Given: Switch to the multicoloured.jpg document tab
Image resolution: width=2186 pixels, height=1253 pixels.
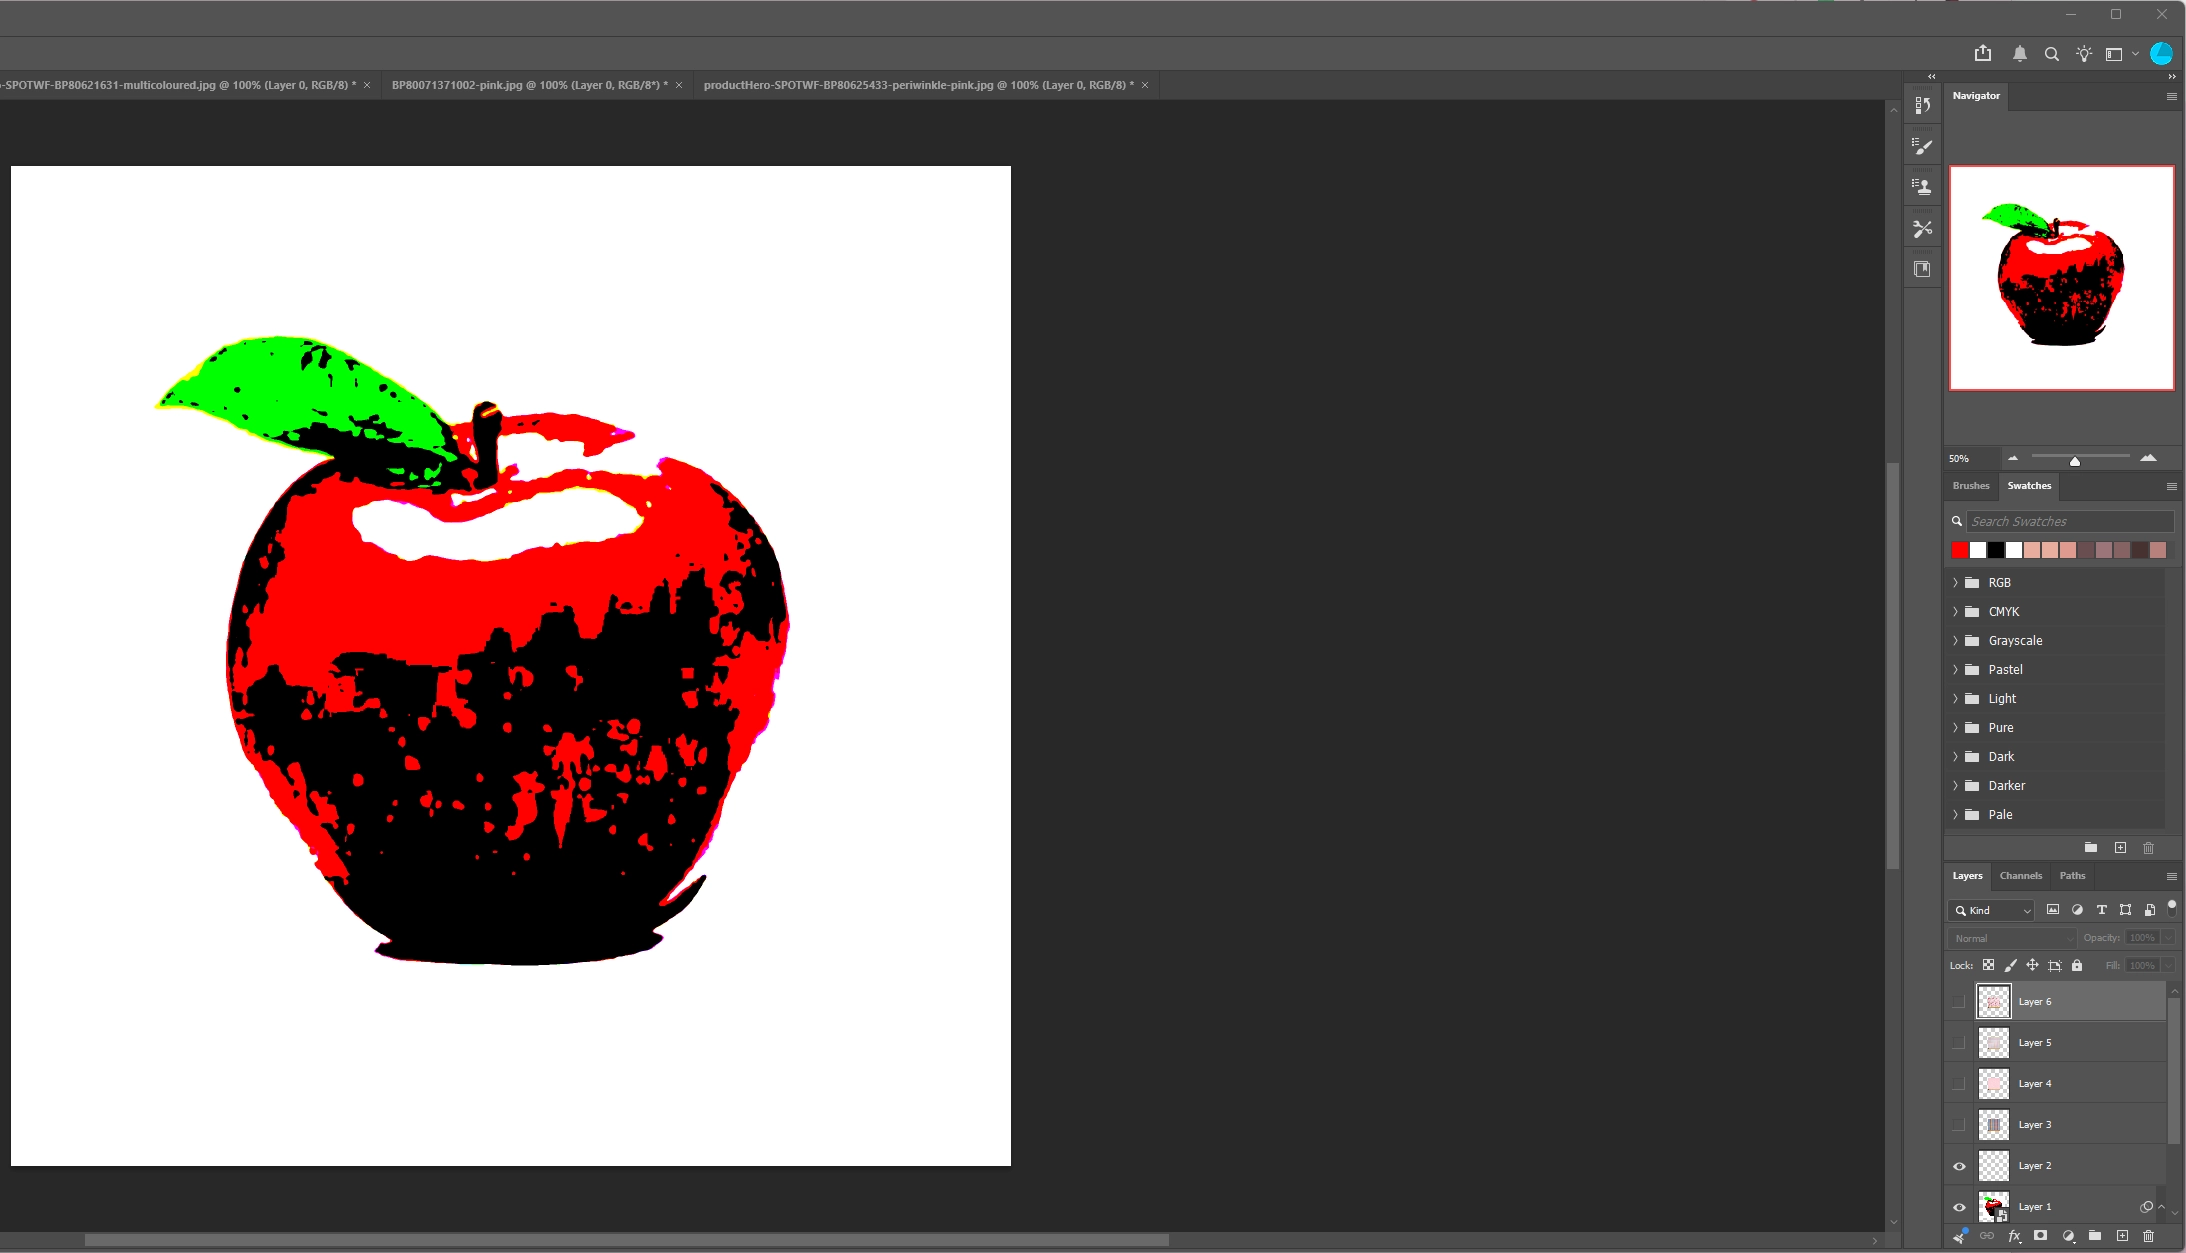Looking at the screenshot, I should pyautogui.click(x=177, y=85).
